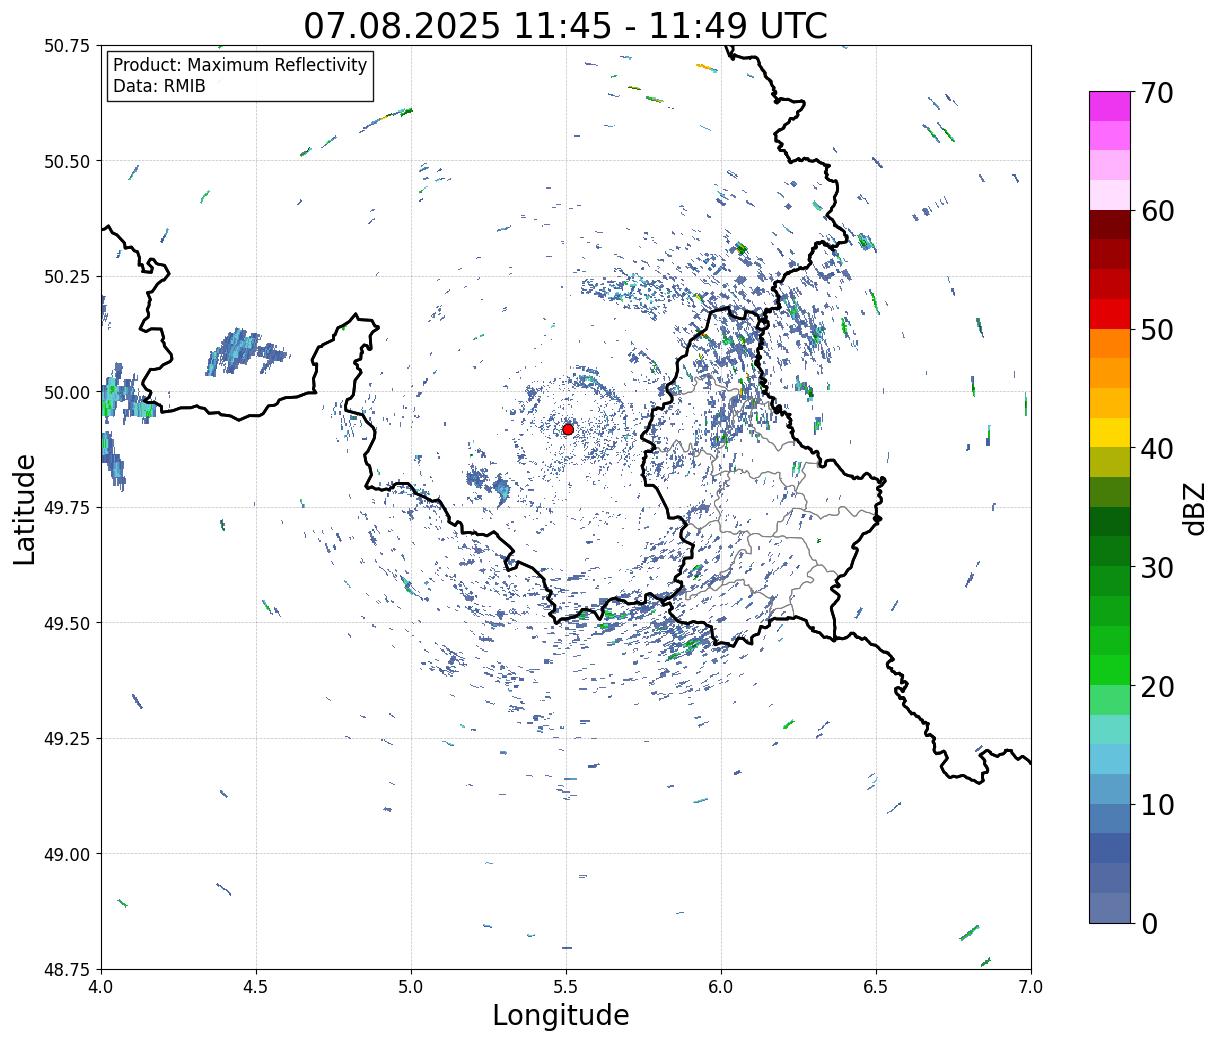Click the dark maroon swatch just below 60 dBZ
1219x1040 pixels.
pos(1110,225)
